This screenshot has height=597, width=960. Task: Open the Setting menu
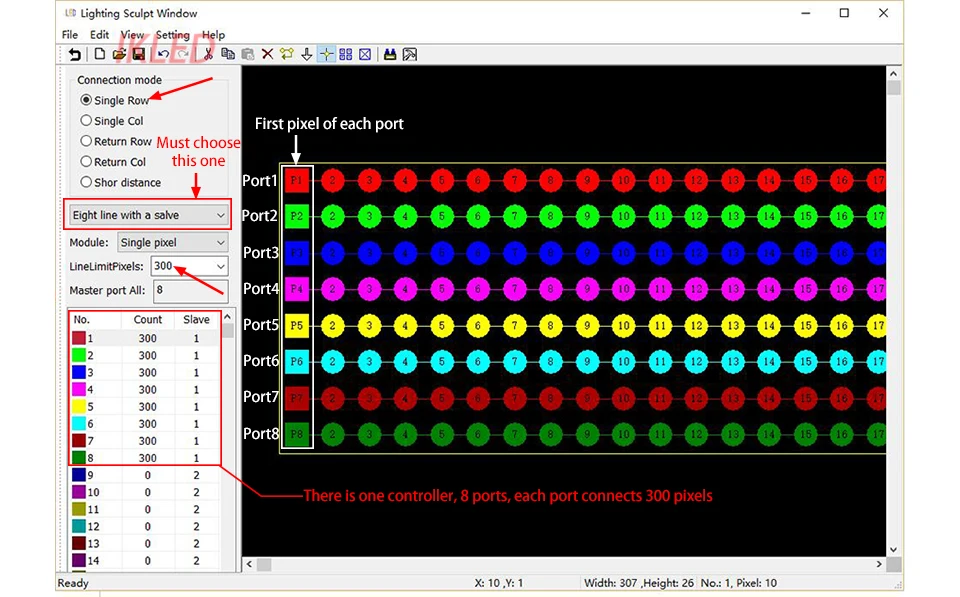(173, 35)
